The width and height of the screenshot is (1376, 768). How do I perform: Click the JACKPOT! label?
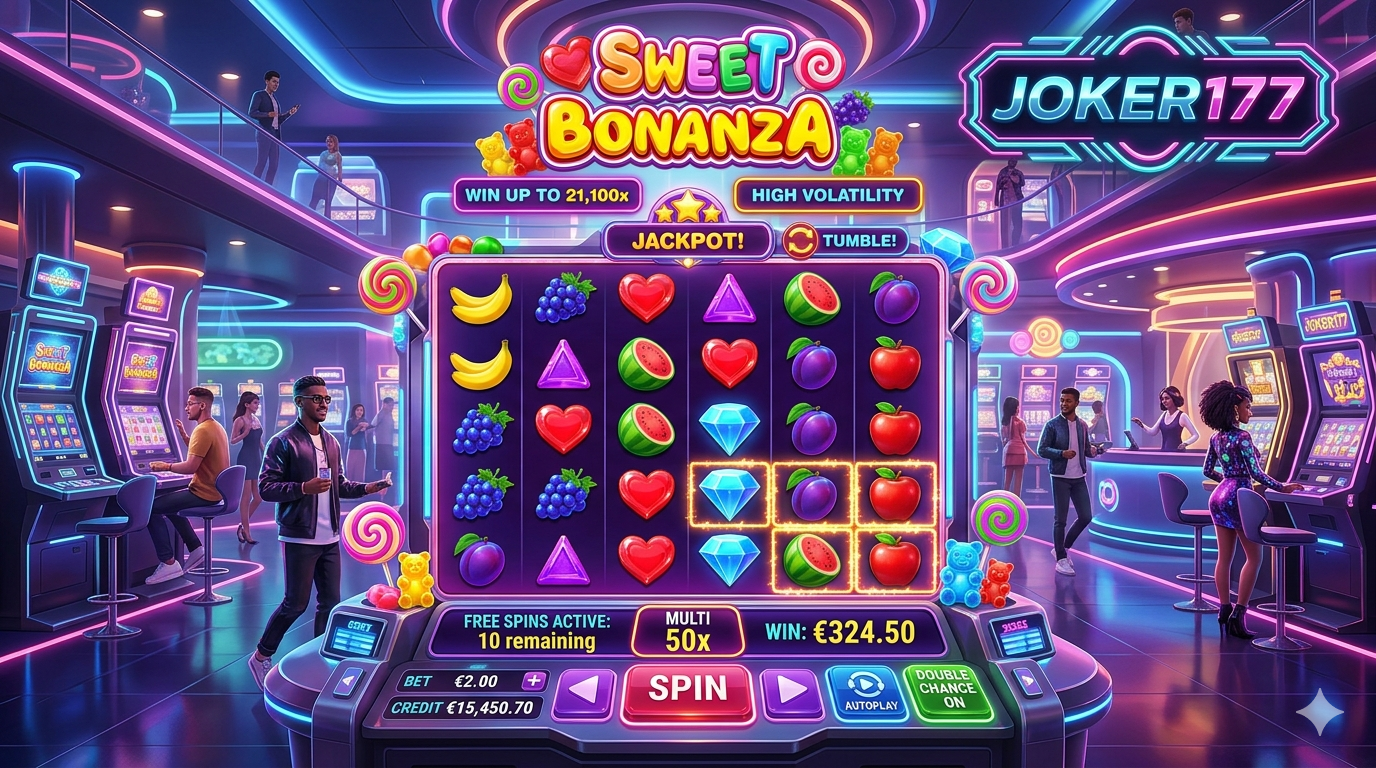[x=687, y=241]
